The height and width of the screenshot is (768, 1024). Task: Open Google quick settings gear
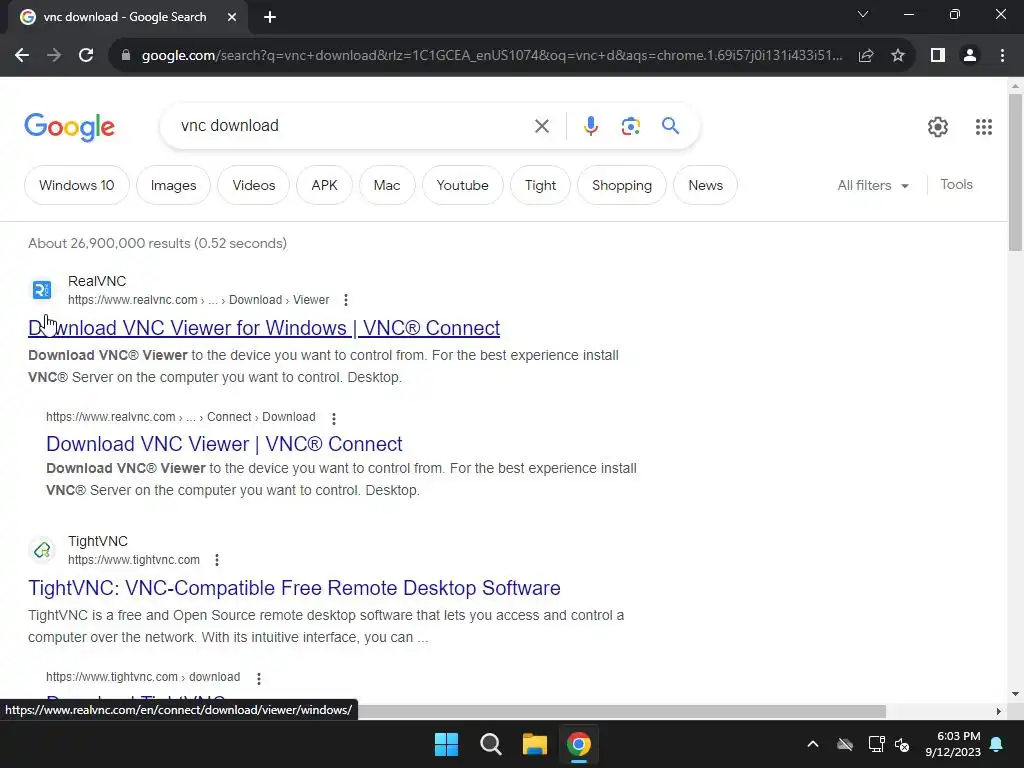coord(938,127)
